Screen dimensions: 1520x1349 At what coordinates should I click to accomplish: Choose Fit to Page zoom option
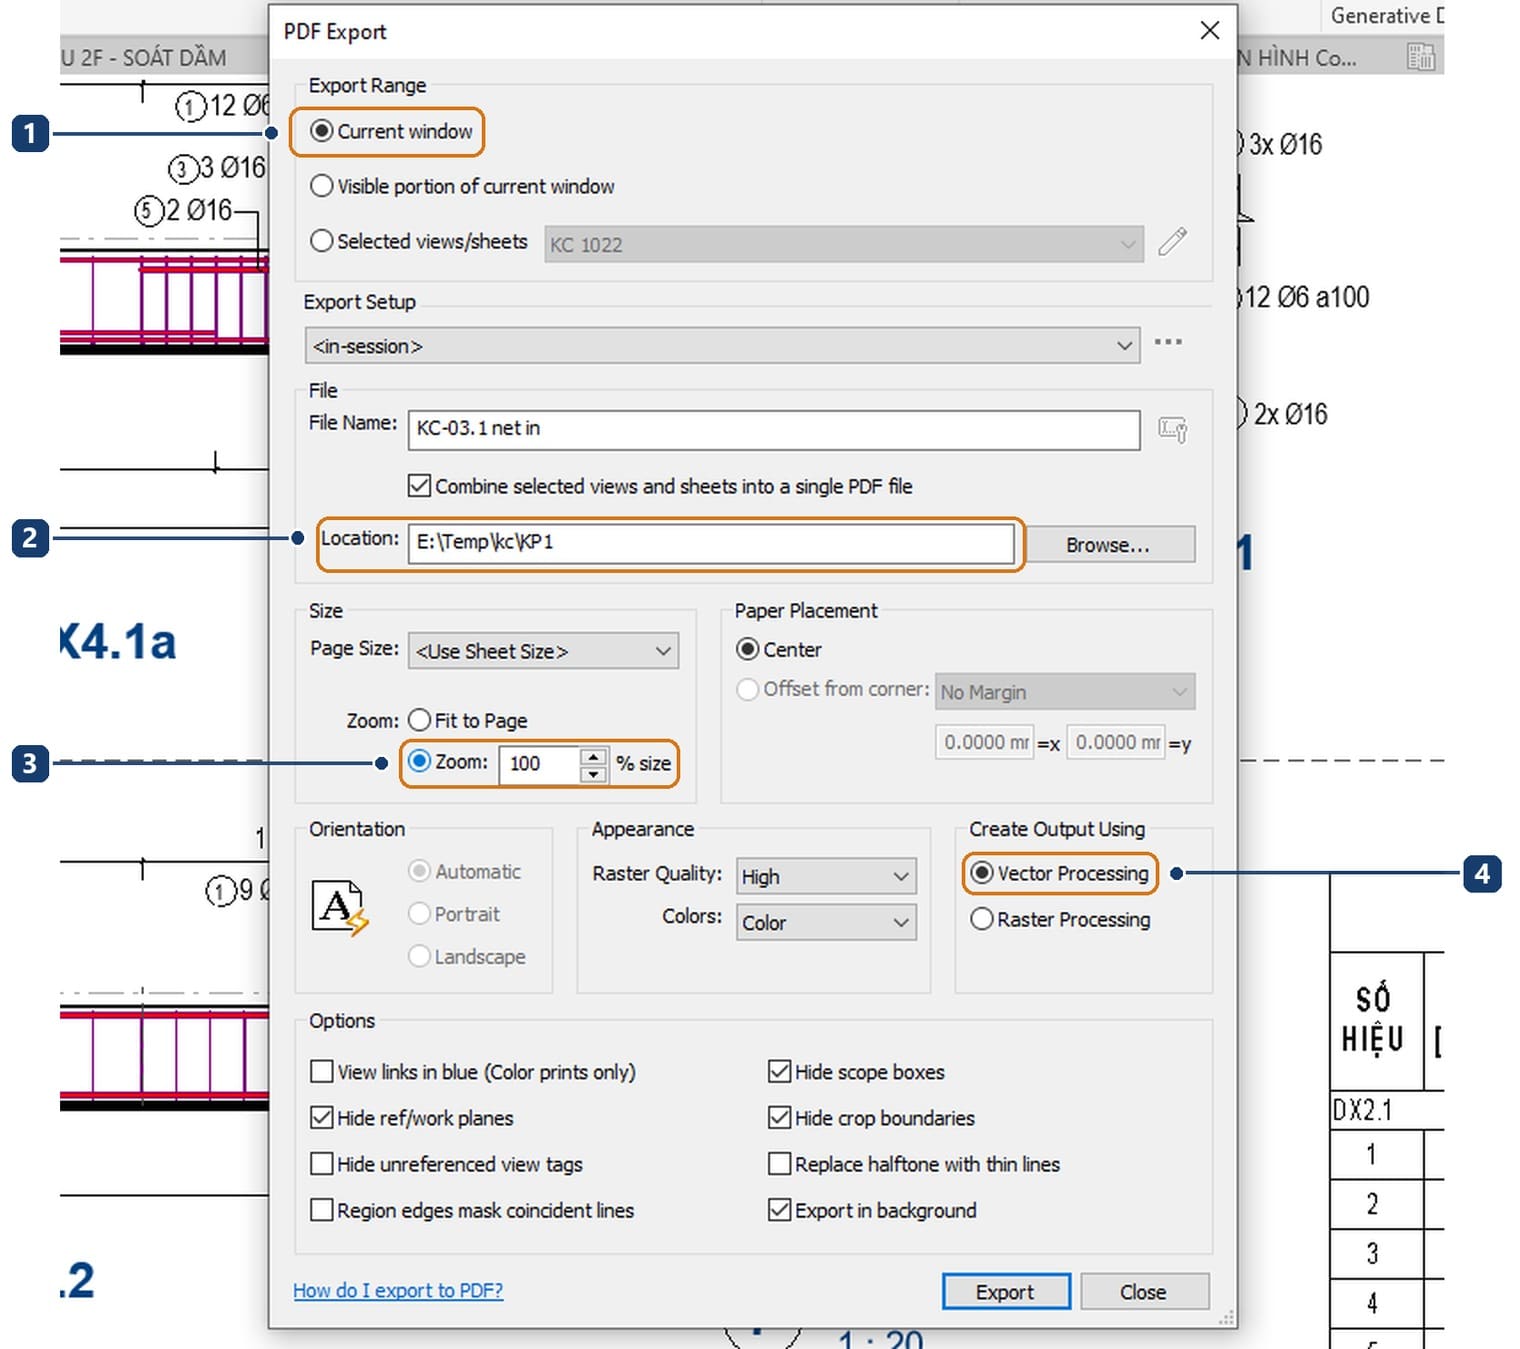467,720
